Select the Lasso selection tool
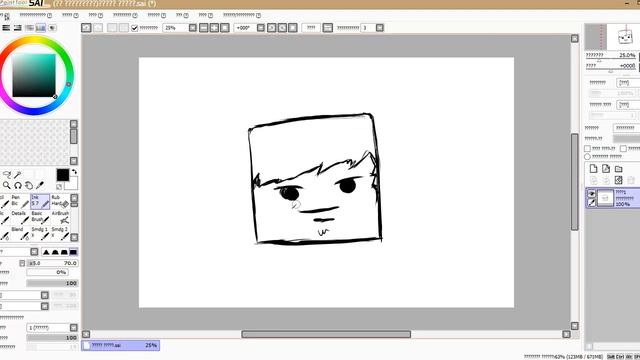This screenshot has width=640, height=360. click(x=7, y=175)
